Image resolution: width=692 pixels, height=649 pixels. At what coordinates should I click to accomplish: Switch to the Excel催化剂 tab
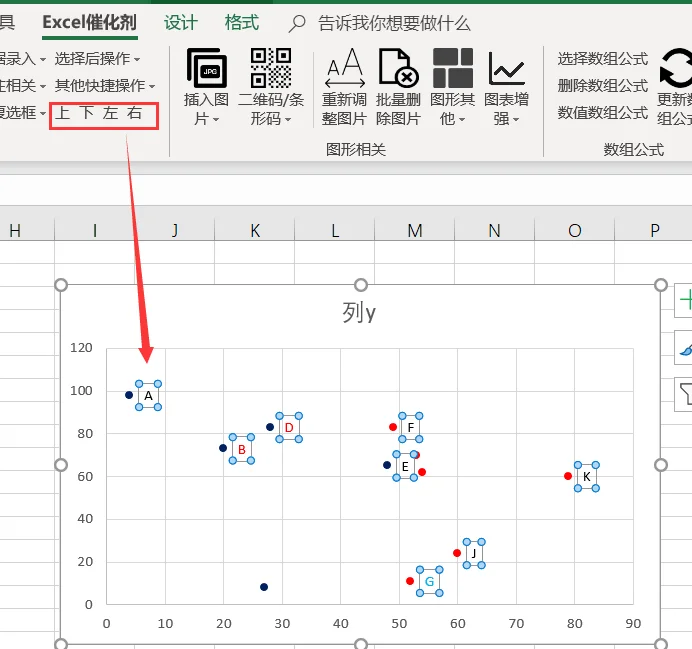click(x=90, y=23)
